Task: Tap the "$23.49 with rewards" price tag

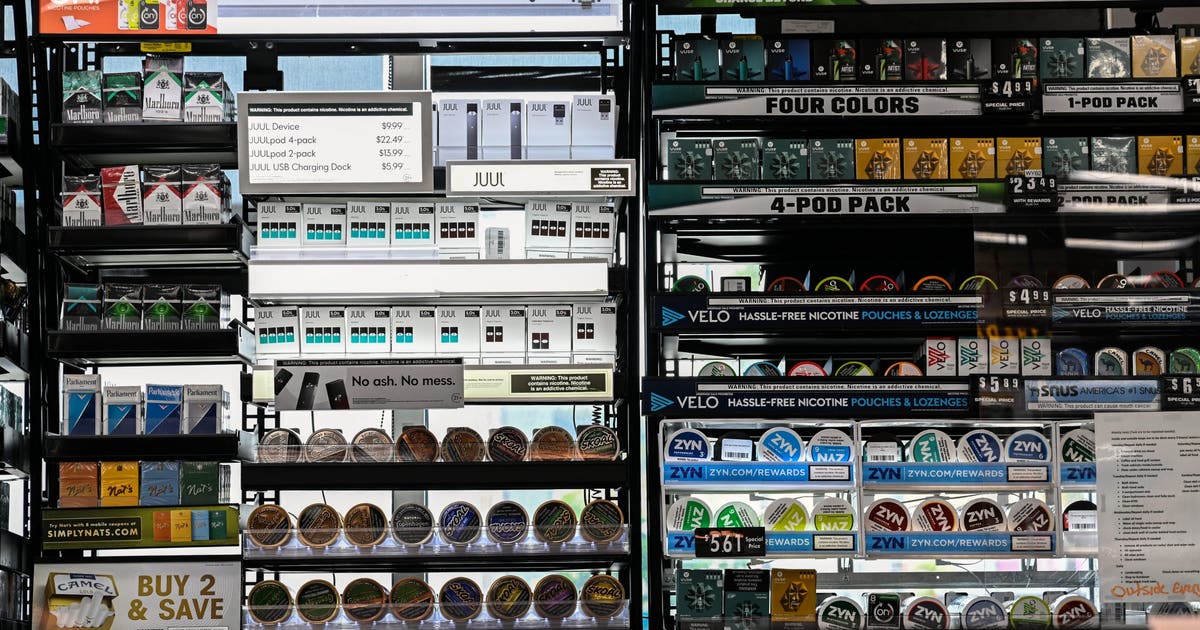Action: coord(1030,192)
